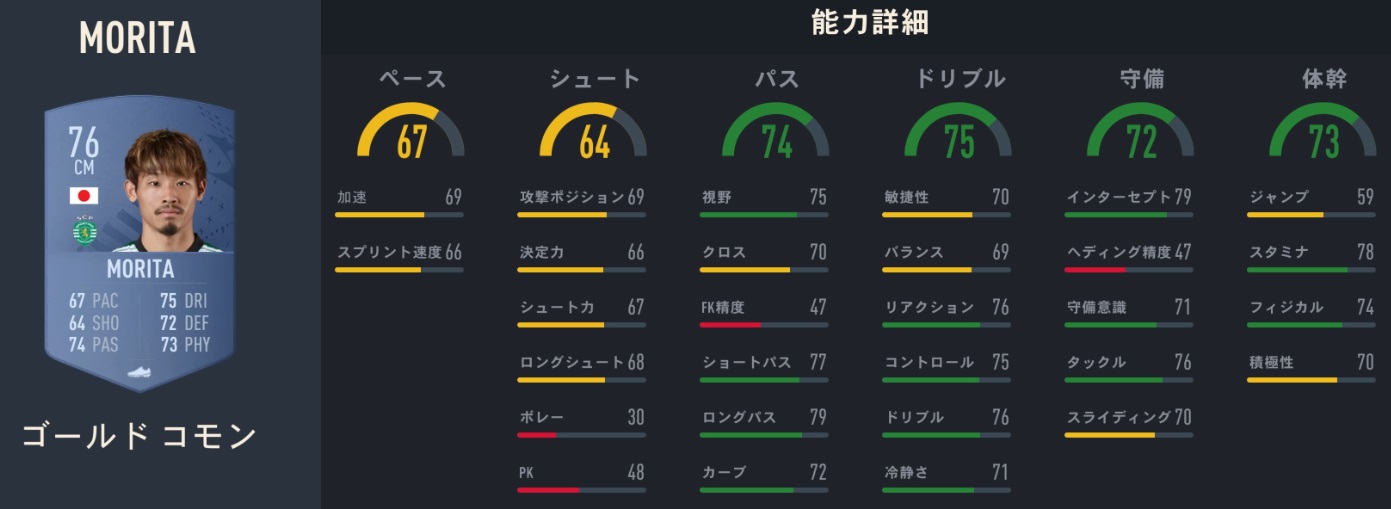The width and height of the screenshot is (1391, 509).
Task: Click the boot icon at card bottom
Action: 139,372
